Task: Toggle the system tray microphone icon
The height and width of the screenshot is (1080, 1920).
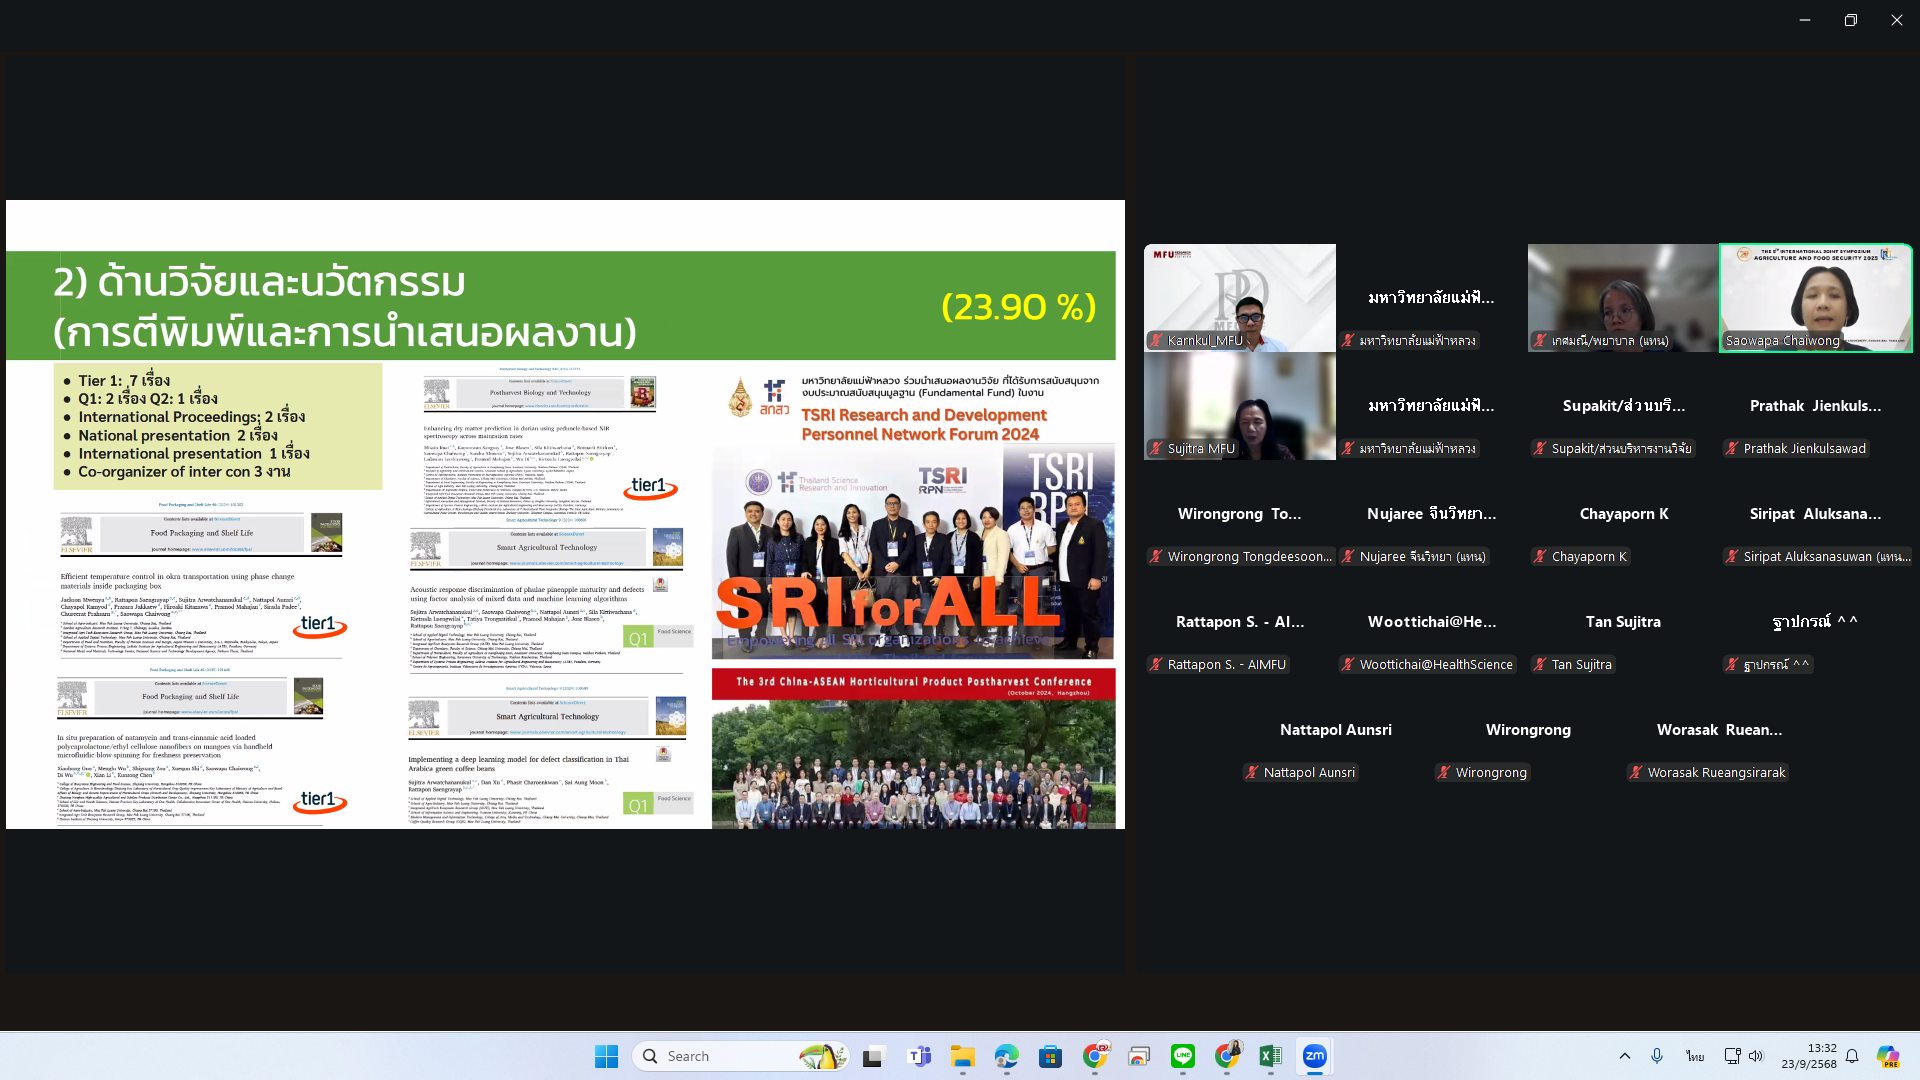Action: click(1657, 1056)
